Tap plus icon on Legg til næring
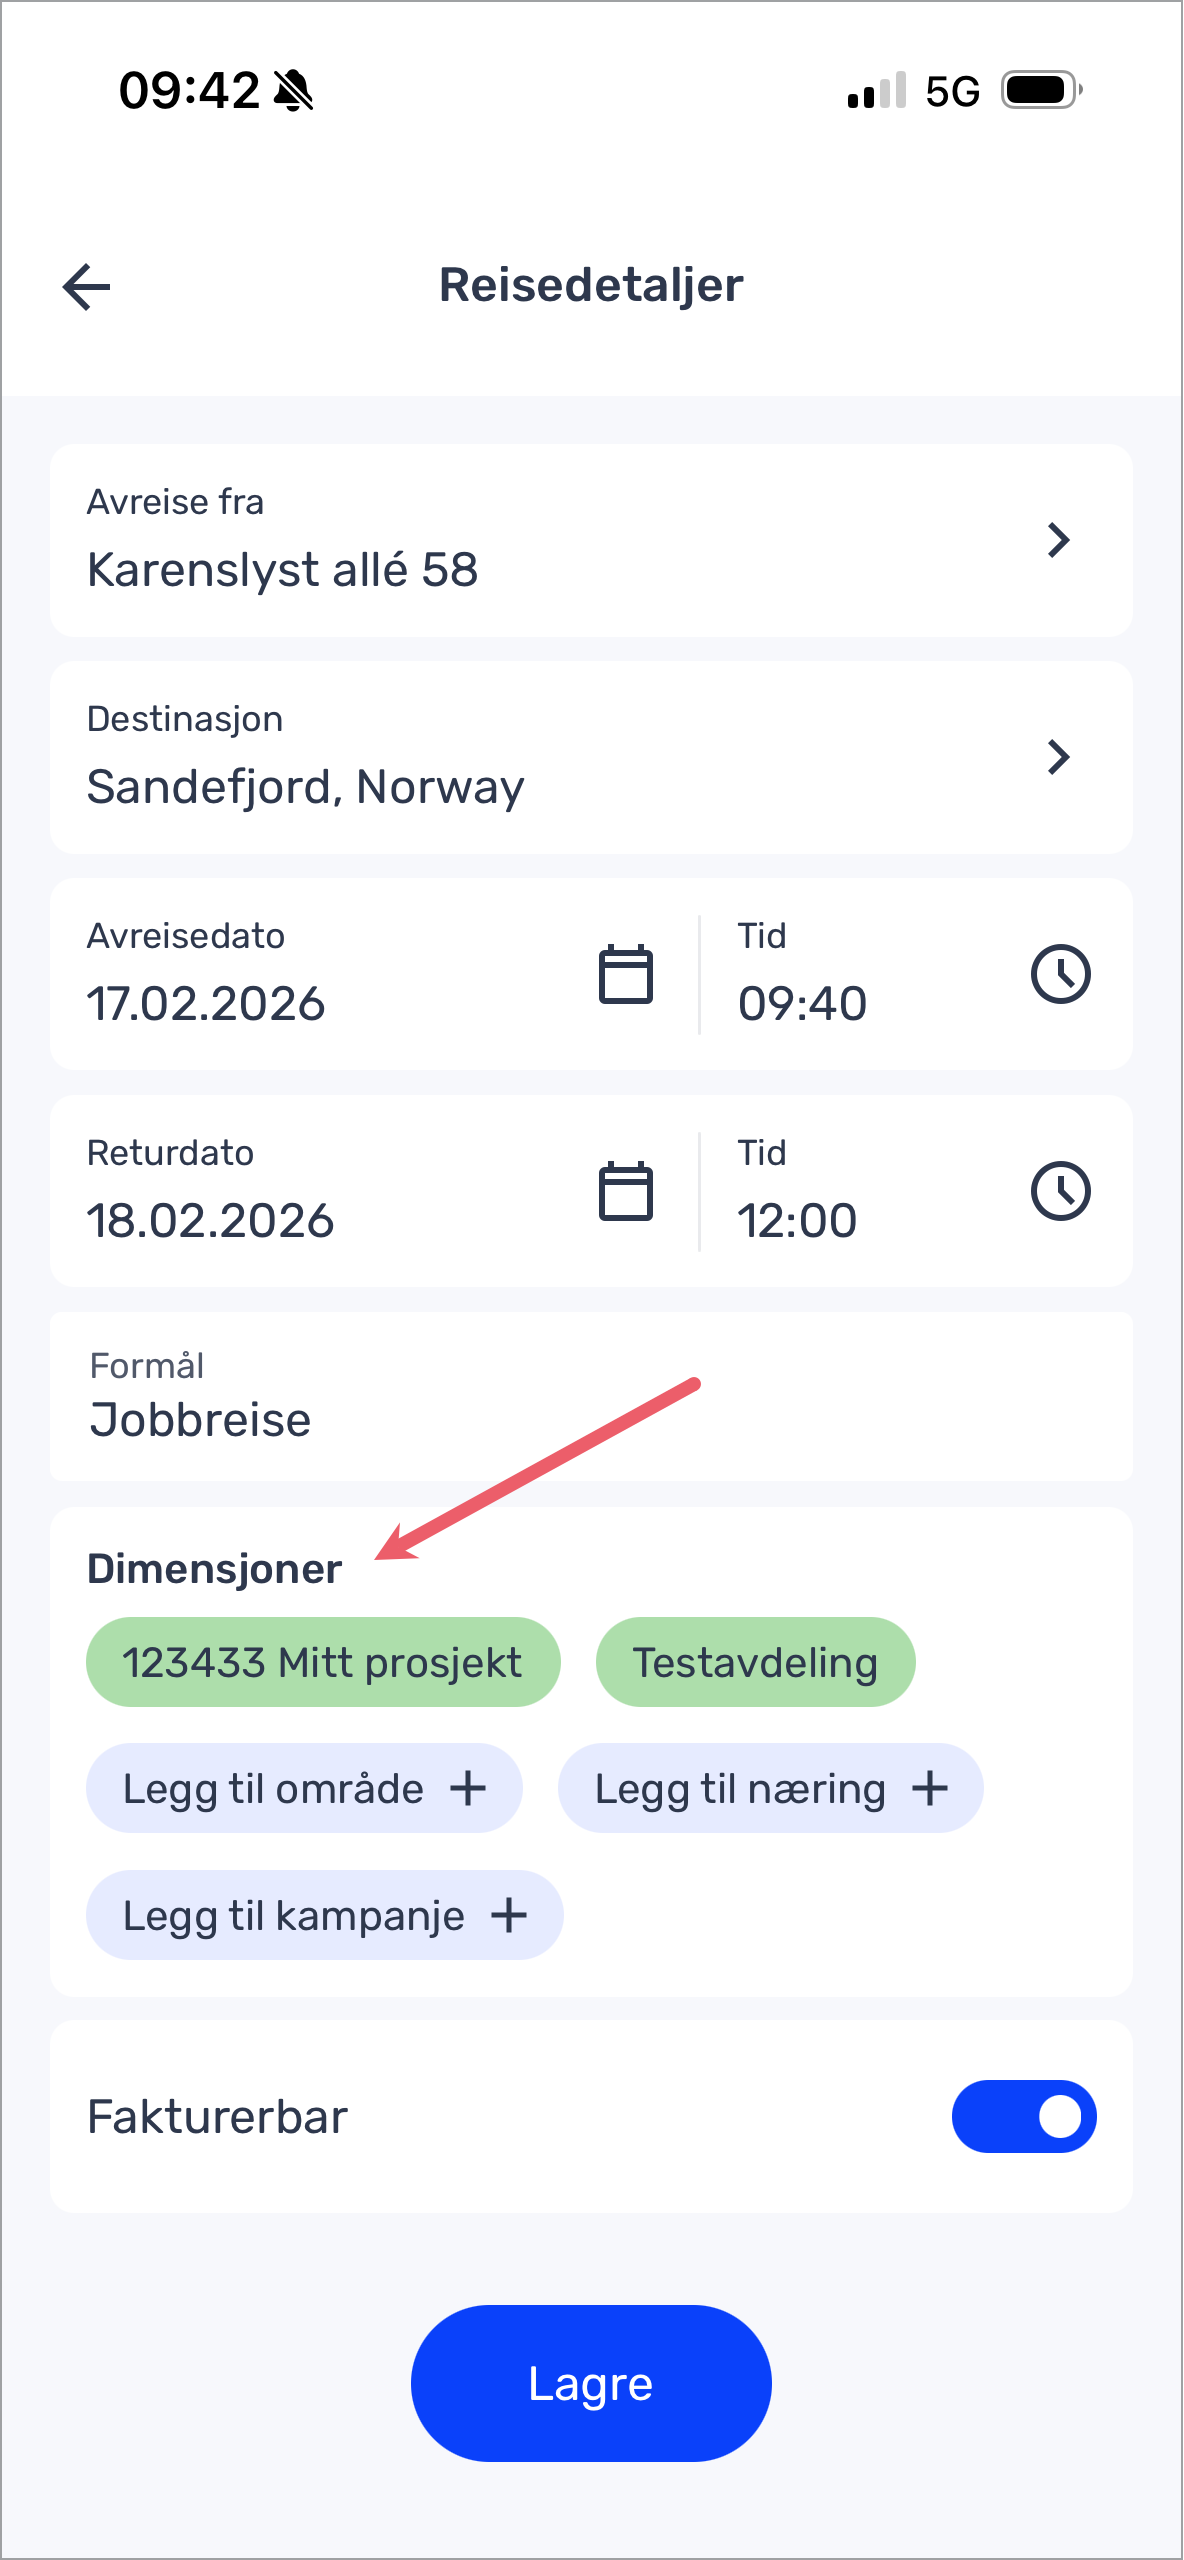 [x=929, y=1788]
